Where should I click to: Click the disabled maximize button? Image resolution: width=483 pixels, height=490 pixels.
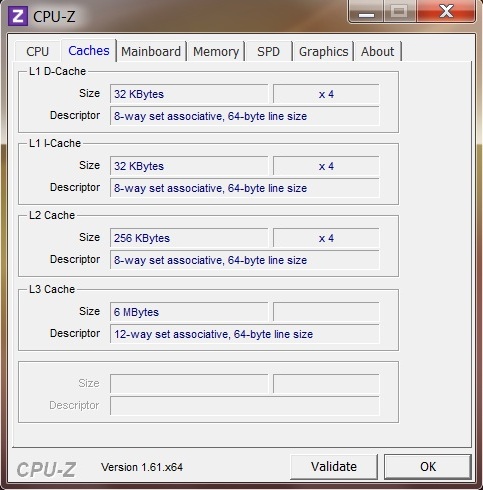point(400,12)
